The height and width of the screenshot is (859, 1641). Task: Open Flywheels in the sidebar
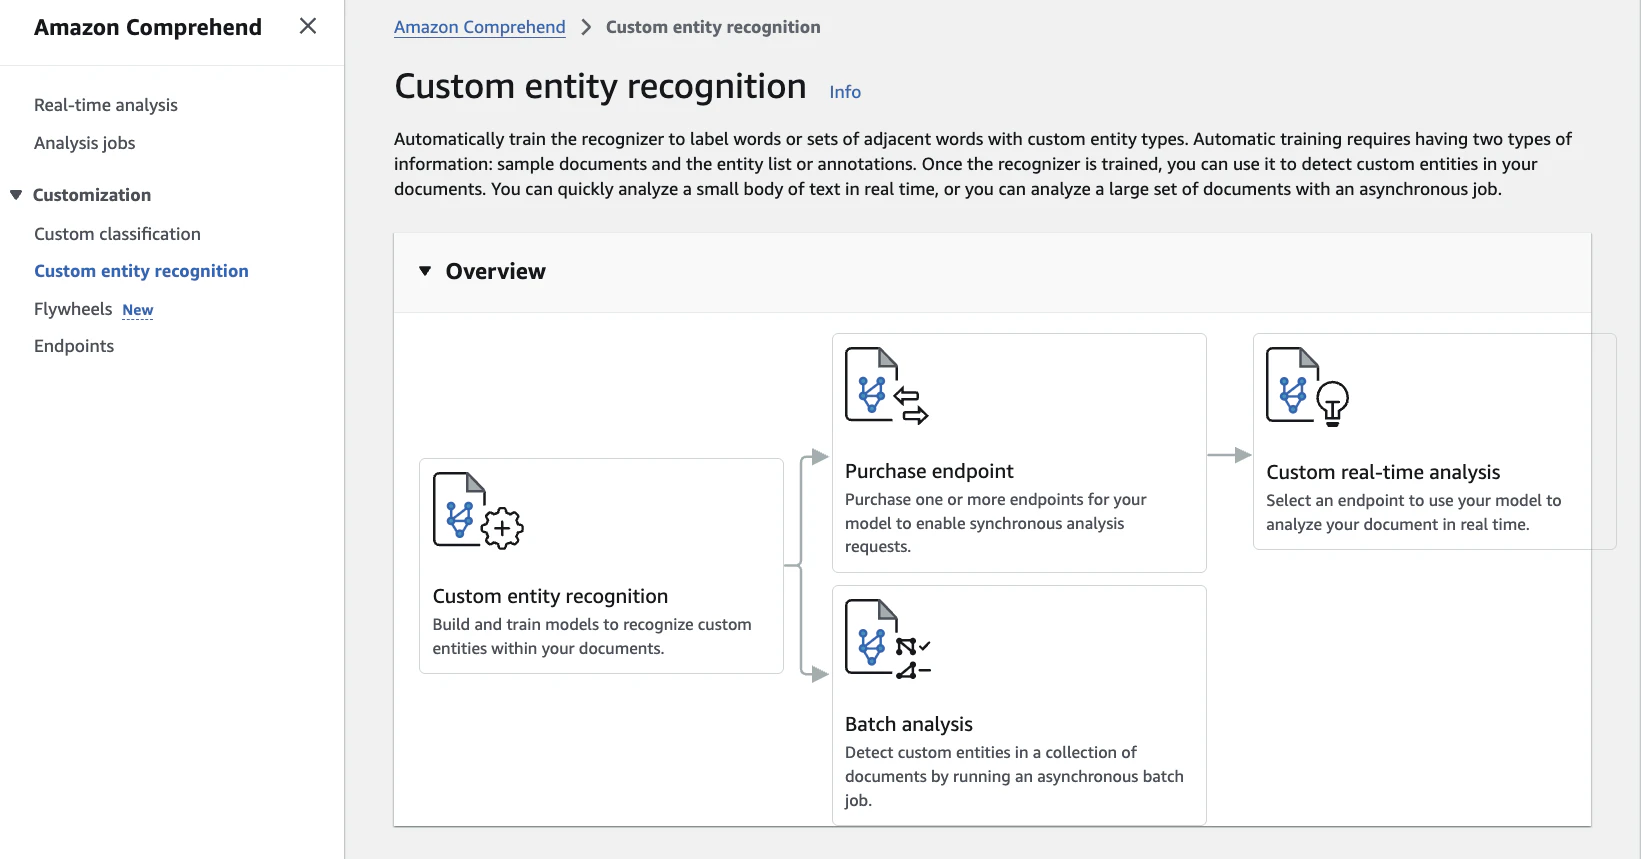coord(73,309)
